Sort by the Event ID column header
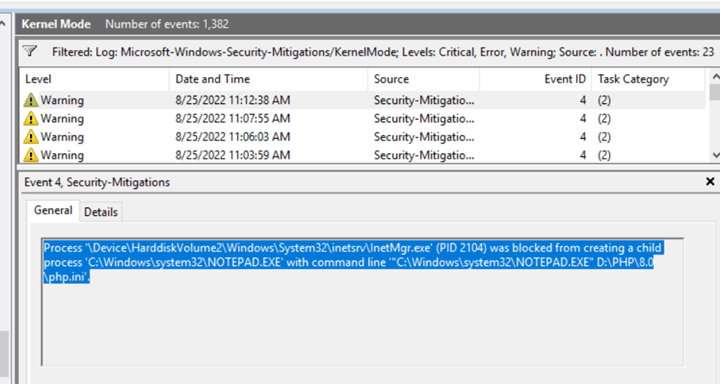This screenshot has width=721, height=385. [x=535, y=79]
